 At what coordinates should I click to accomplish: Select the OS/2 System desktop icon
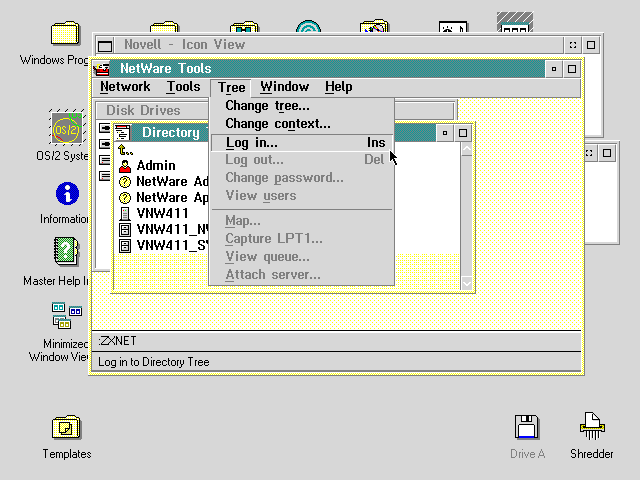coord(67,127)
